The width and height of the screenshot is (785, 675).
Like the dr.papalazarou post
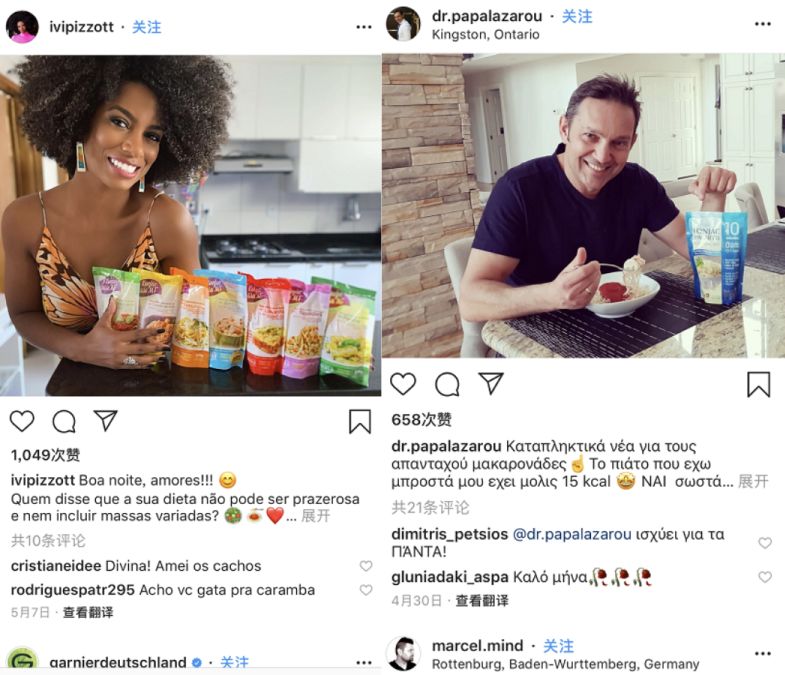(x=403, y=384)
